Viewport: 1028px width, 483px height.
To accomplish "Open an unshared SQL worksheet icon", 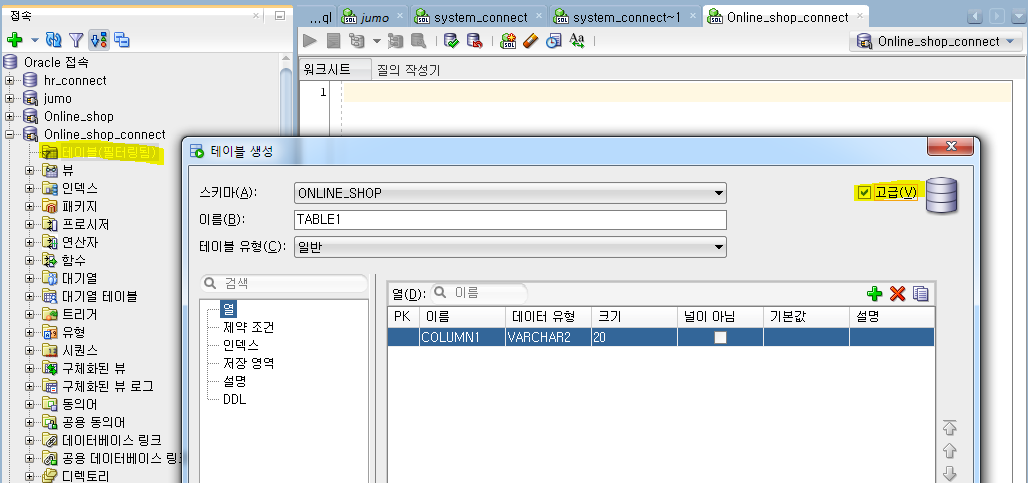I will pos(508,41).
